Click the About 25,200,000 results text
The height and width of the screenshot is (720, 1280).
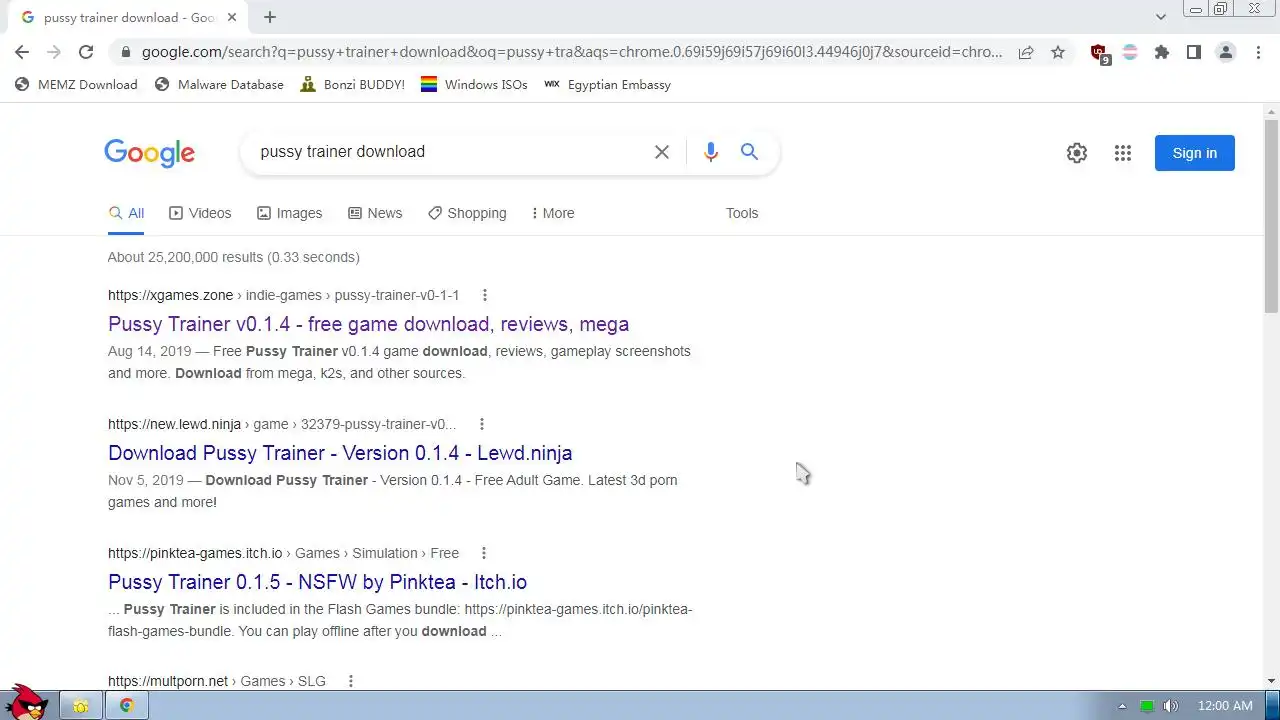pos(234,257)
